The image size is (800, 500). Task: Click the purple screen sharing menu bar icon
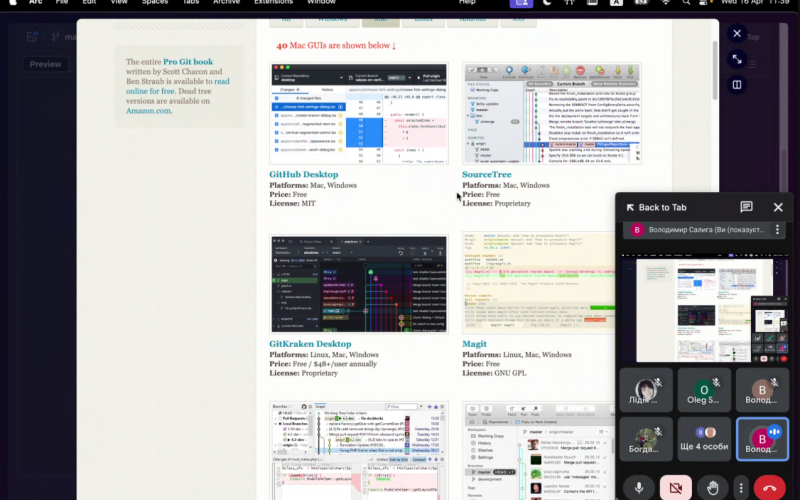521,3
